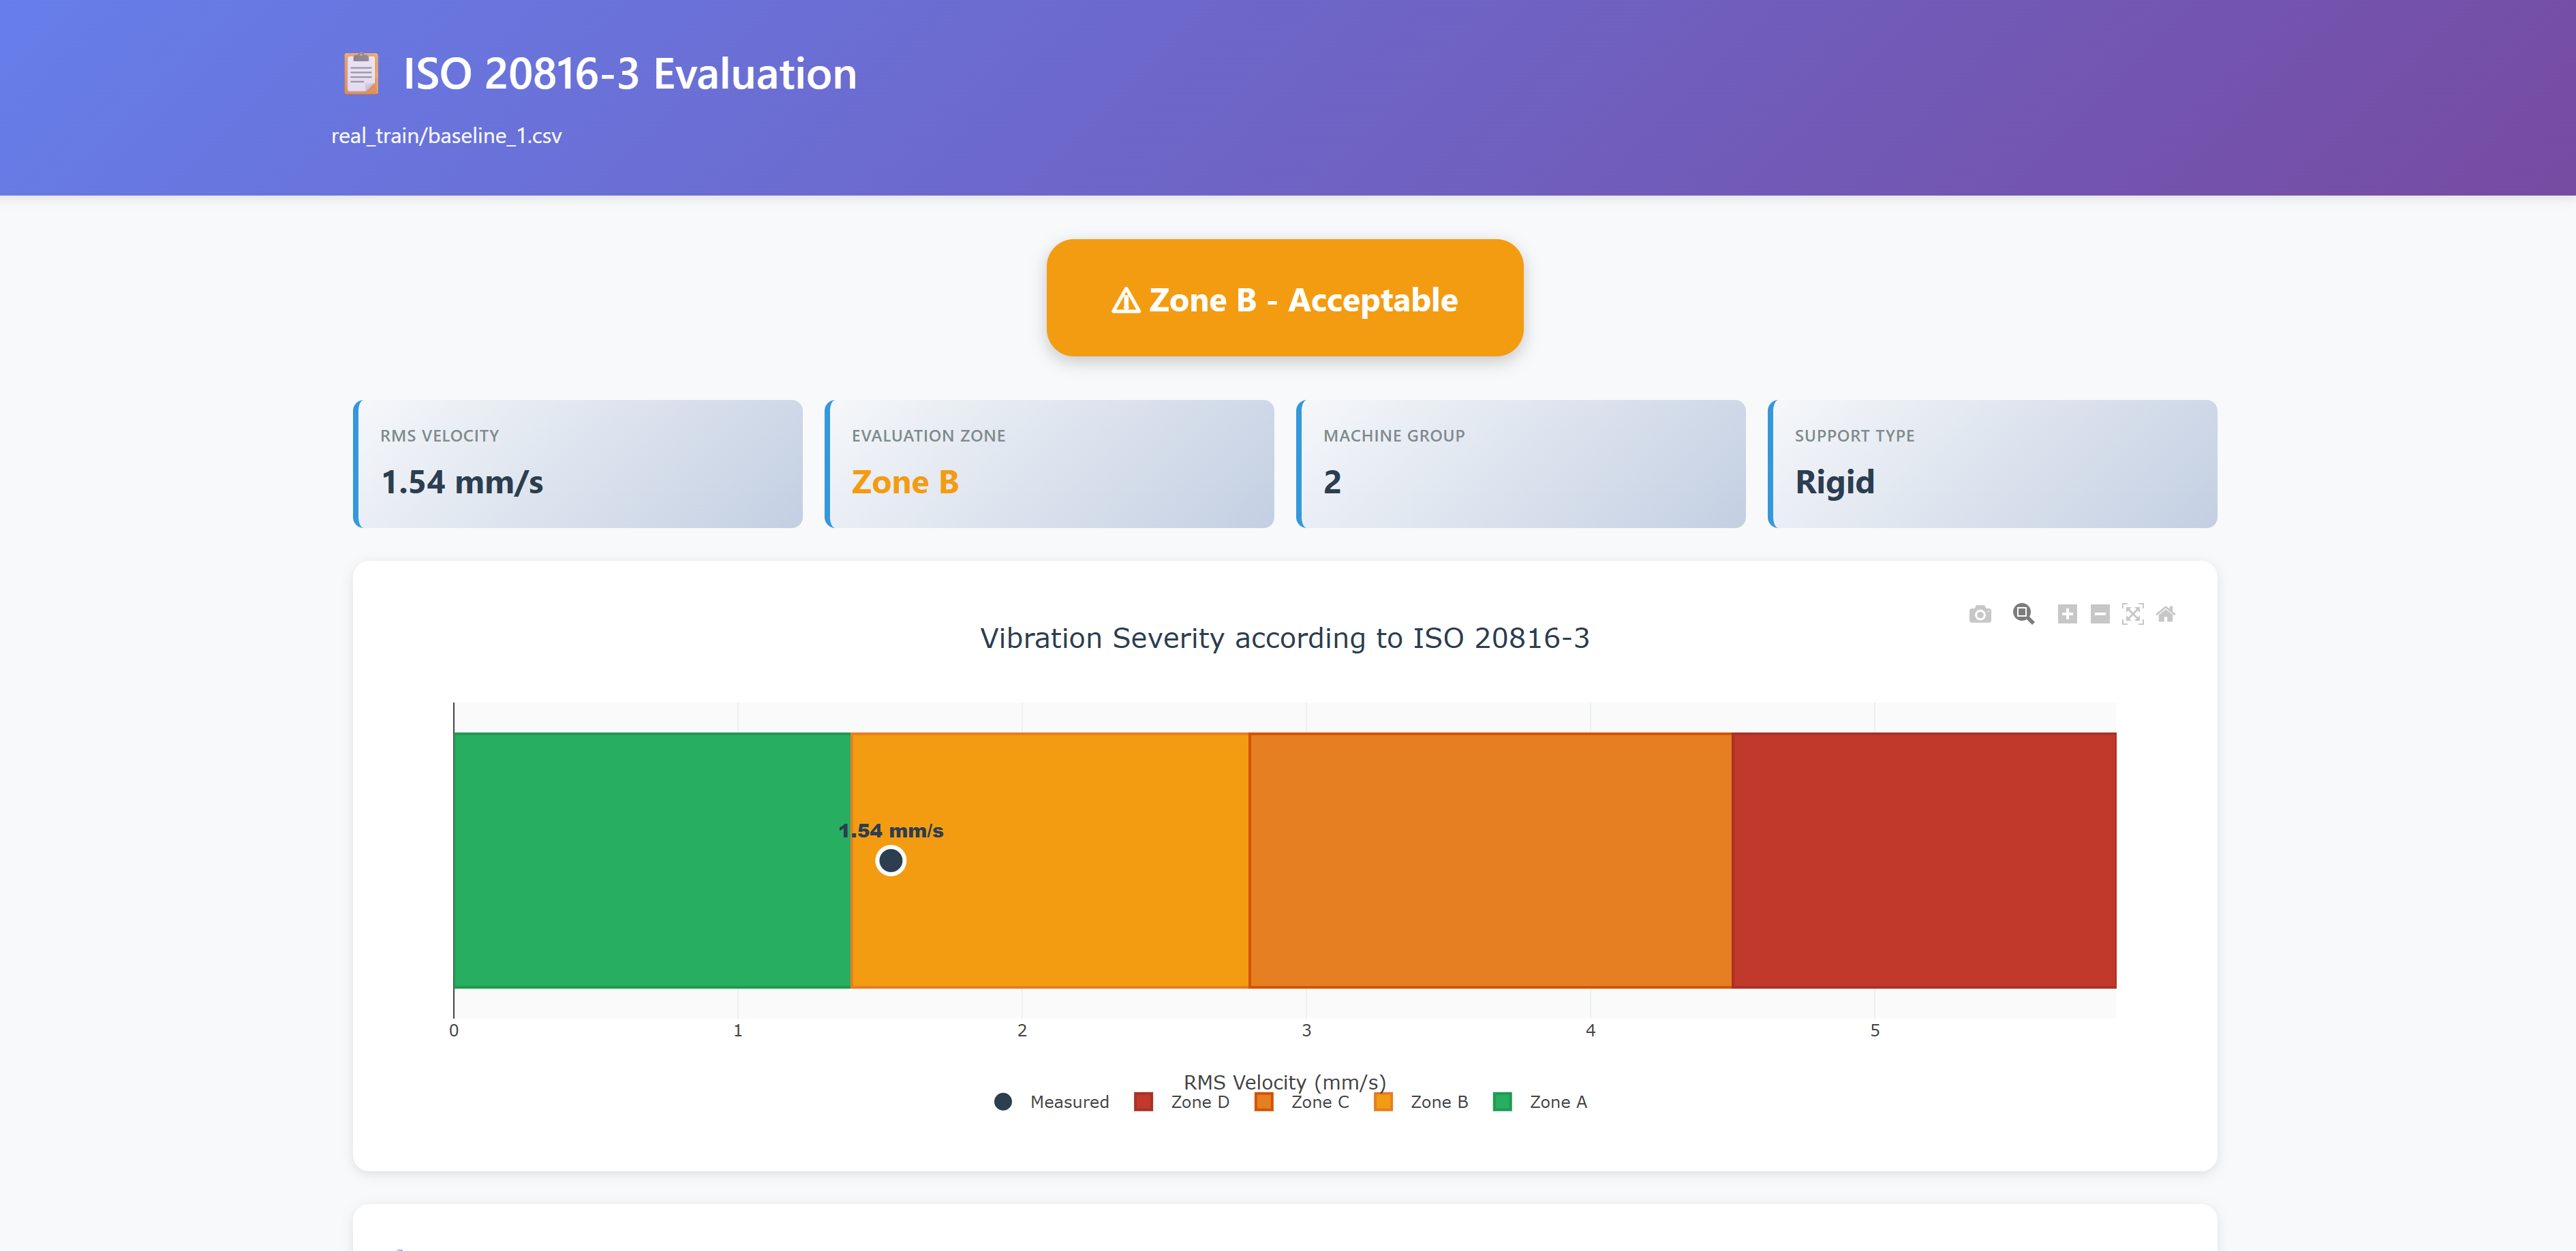Viewport: 2576px width, 1251px height.
Task: Click the Rigid support type card
Action: point(1993,462)
